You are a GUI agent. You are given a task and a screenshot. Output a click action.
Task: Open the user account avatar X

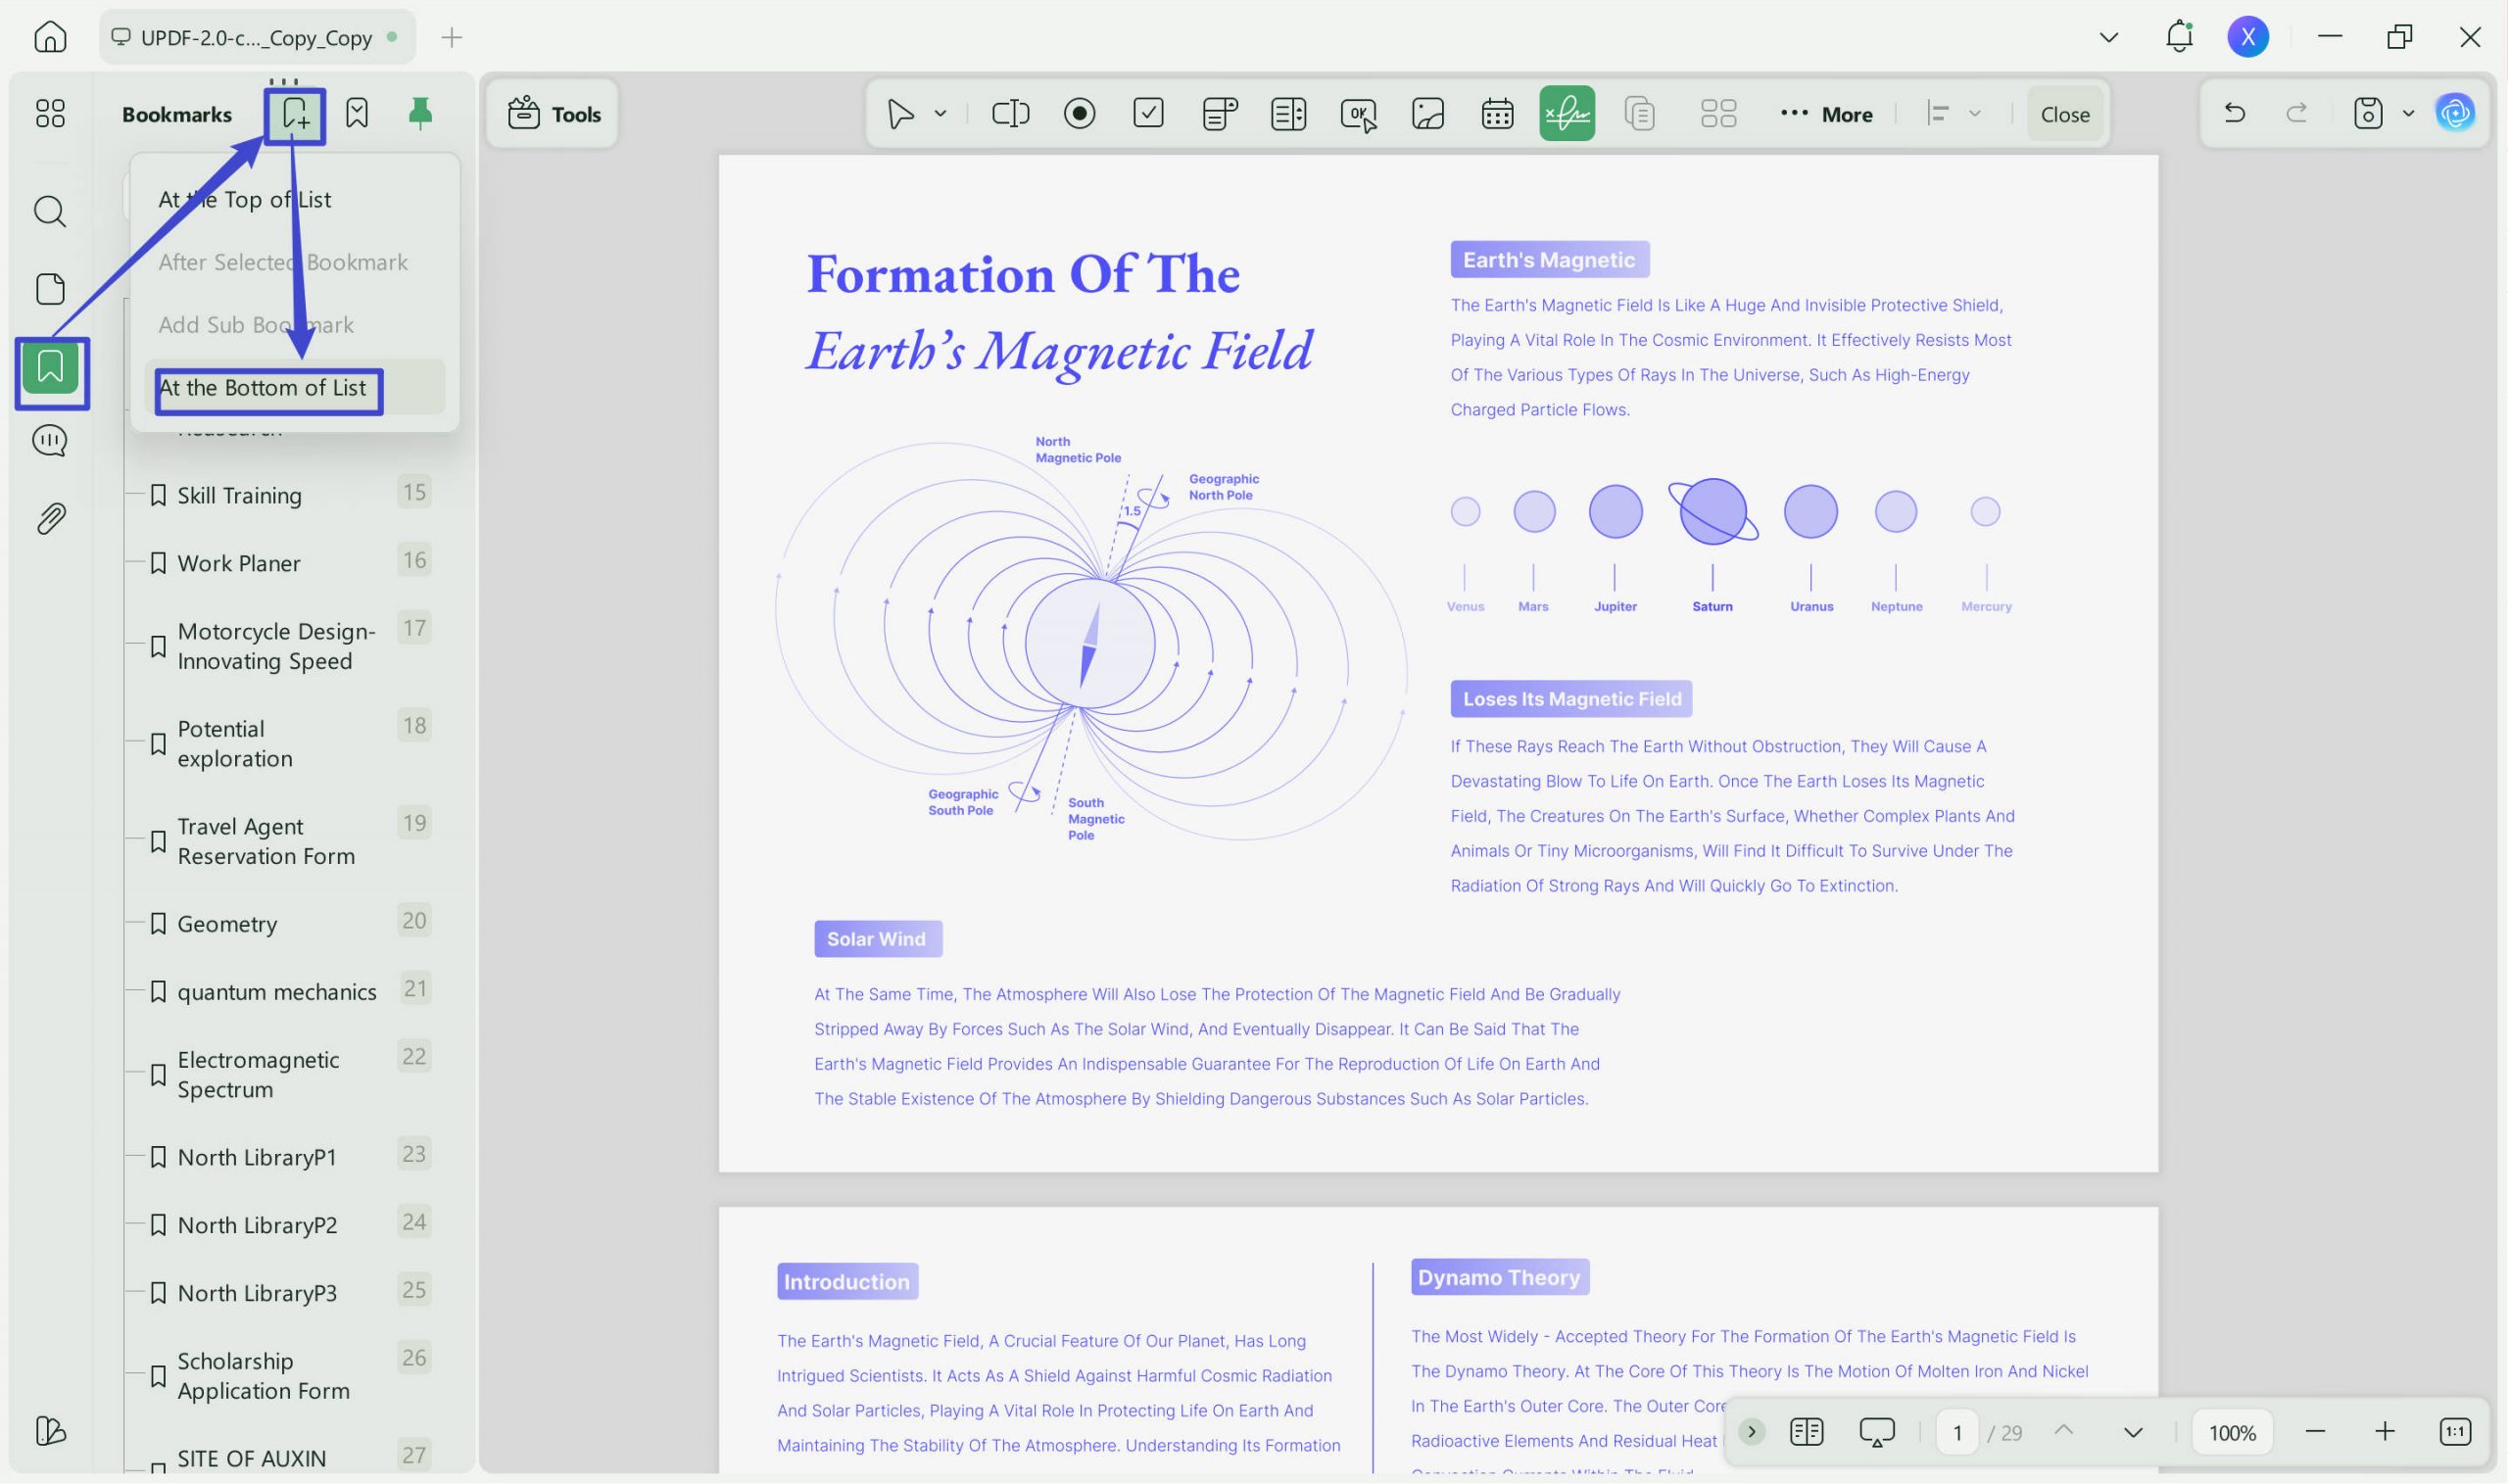pos(2248,37)
